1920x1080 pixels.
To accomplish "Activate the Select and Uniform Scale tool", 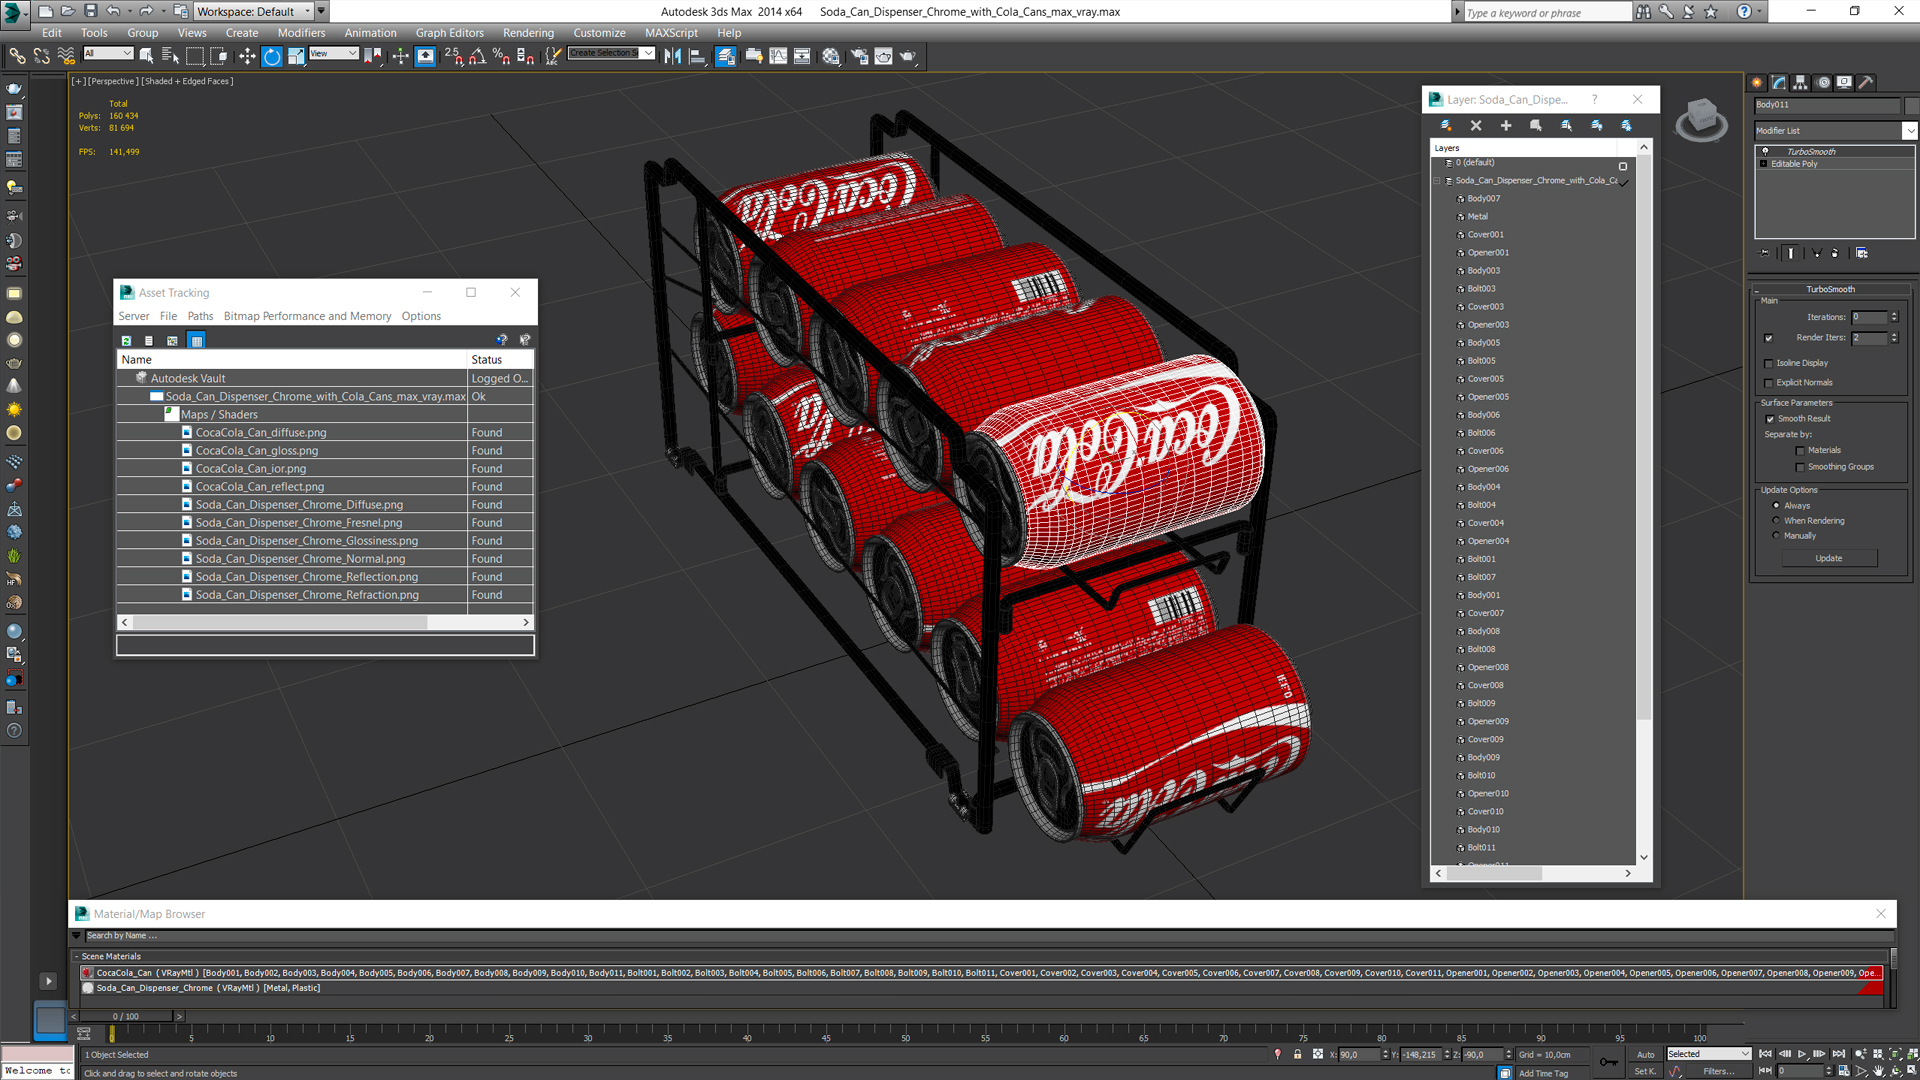I will (x=297, y=56).
